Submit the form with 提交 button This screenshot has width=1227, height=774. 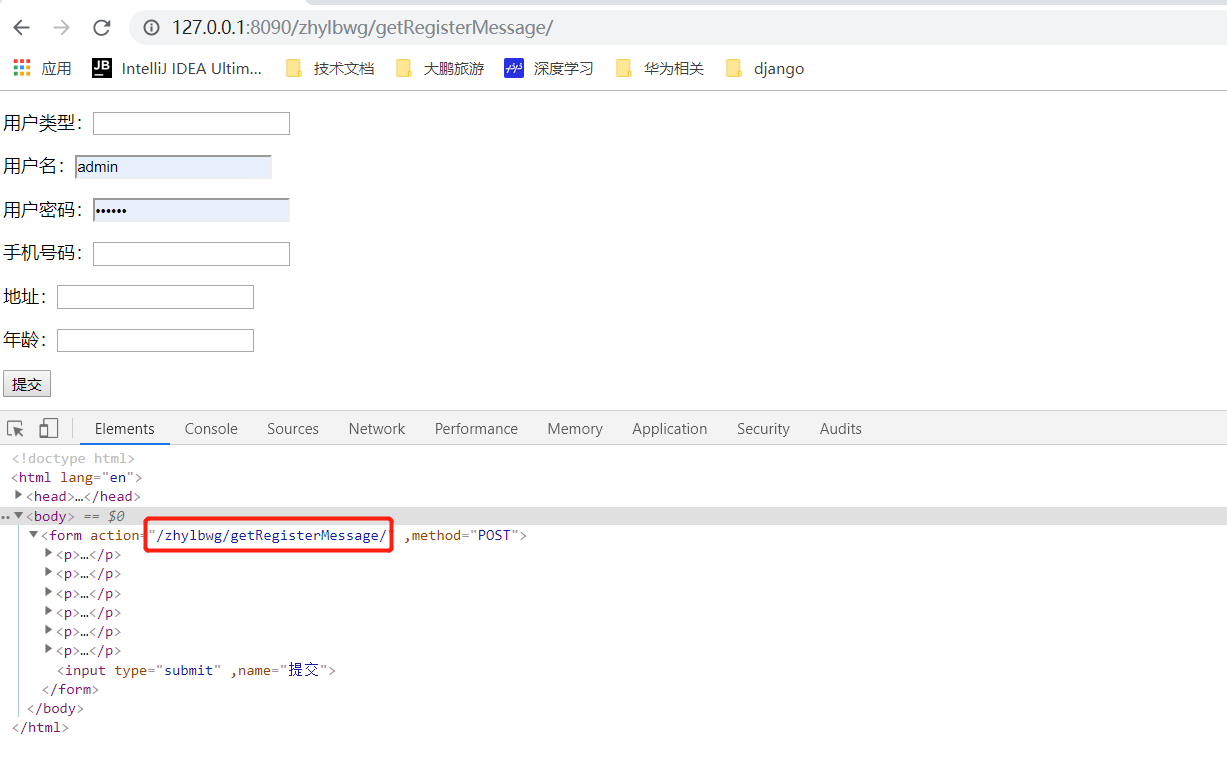pyautogui.click(x=27, y=384)
